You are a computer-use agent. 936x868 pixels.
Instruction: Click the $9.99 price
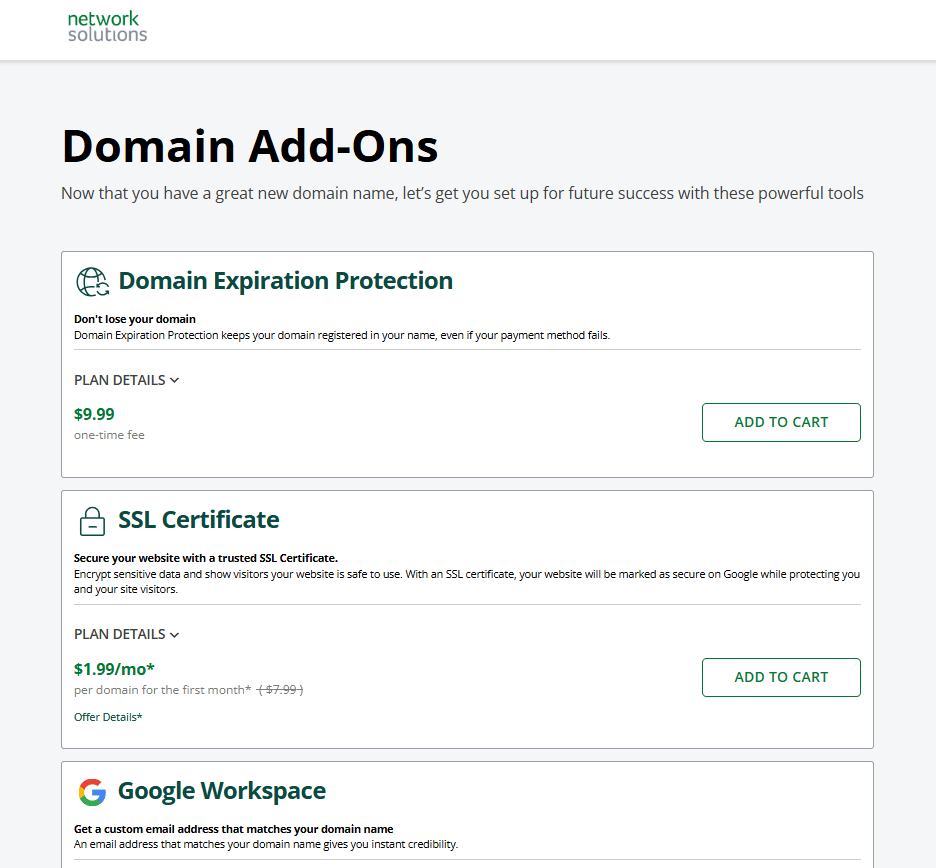point(94,414)
